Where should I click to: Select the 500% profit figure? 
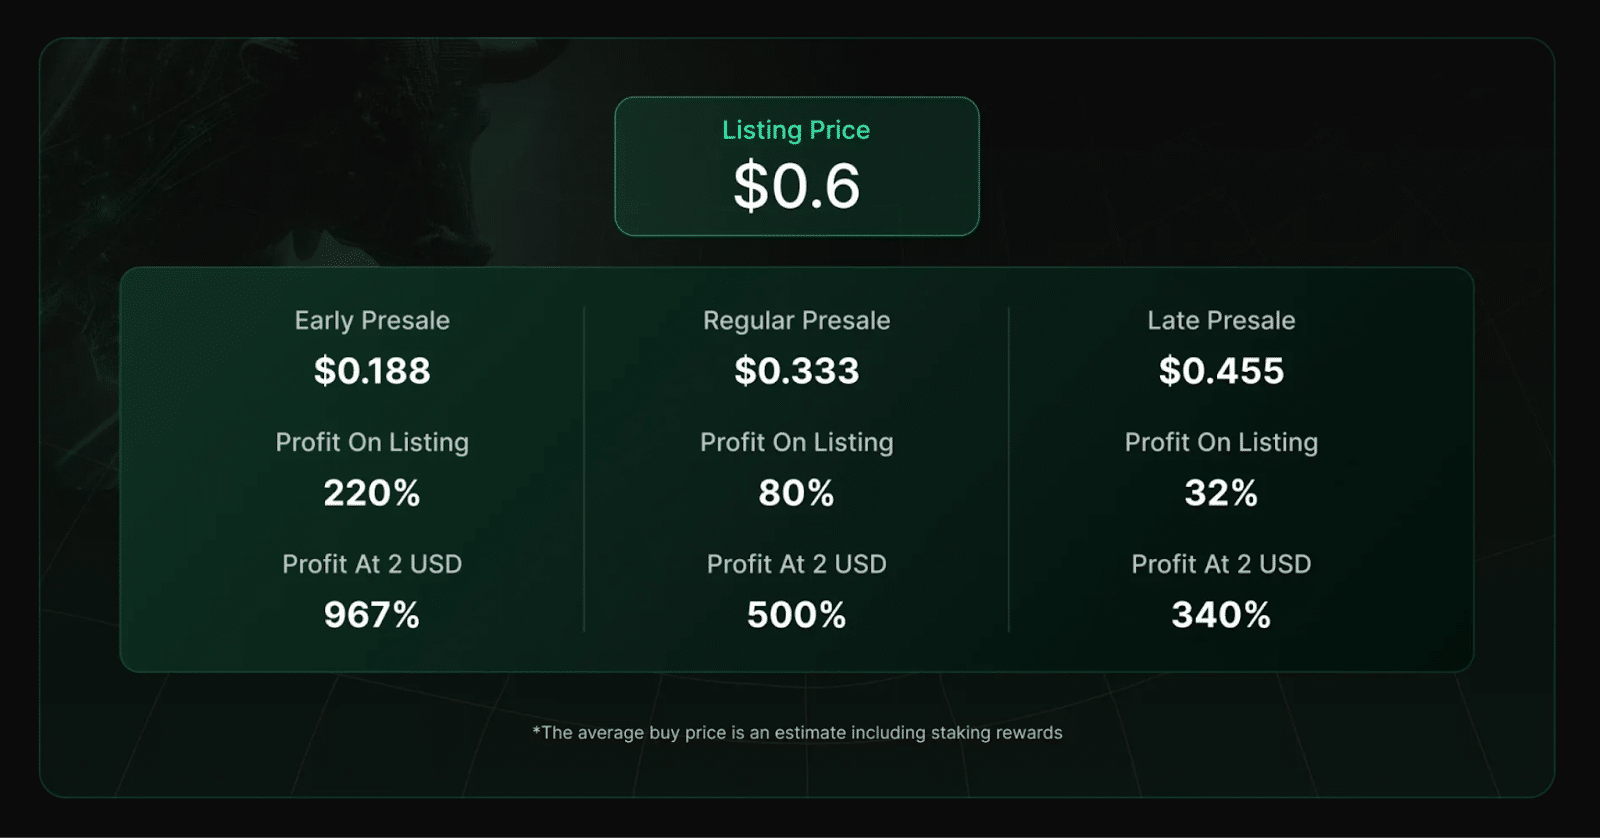pos(796,615)
